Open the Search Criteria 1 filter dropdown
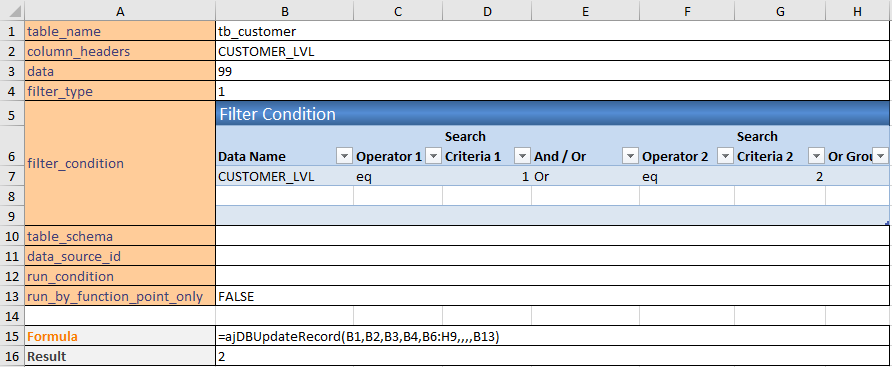Image resolution: width=892 pixels, height=367 pixels. click(x=522, y=156)
